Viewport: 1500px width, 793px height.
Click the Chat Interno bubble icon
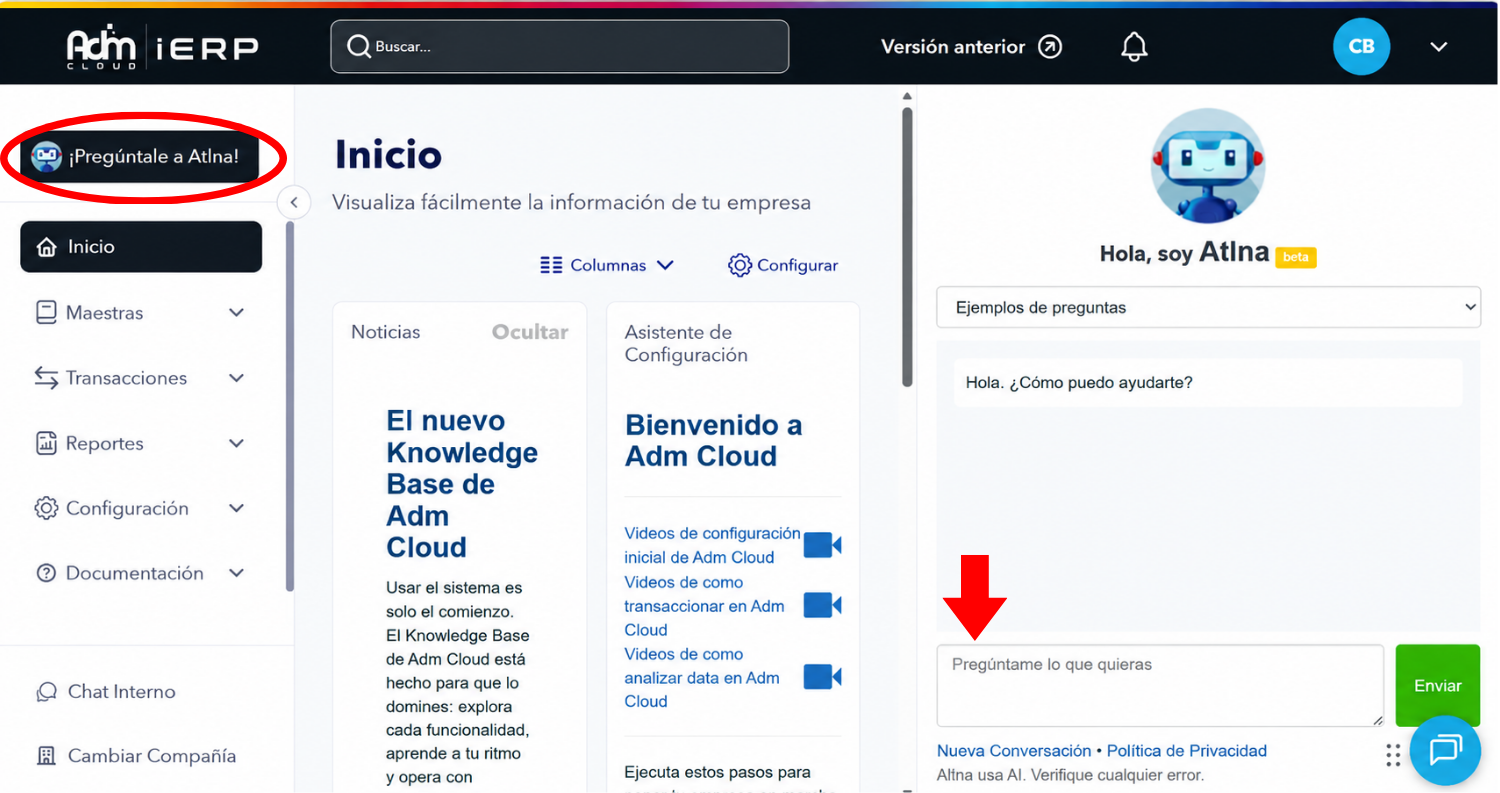pyautogui.click(x=46, y=692)
